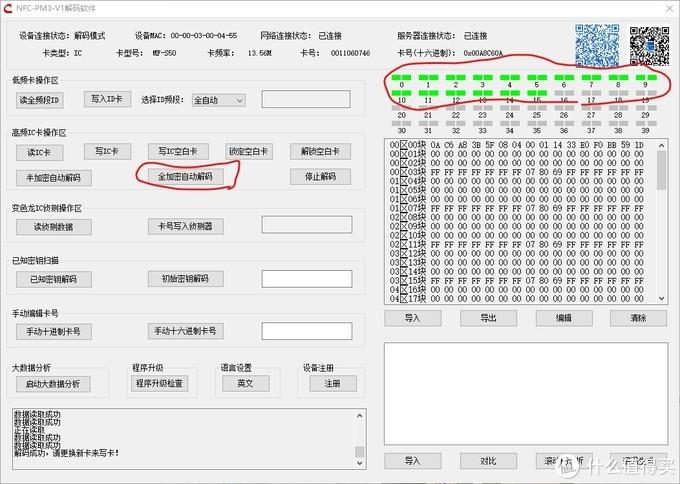Click the 写IC空白卡 button
Image resolution: width=680 pixels, height=484 pixels.
[x=178, y=152]
